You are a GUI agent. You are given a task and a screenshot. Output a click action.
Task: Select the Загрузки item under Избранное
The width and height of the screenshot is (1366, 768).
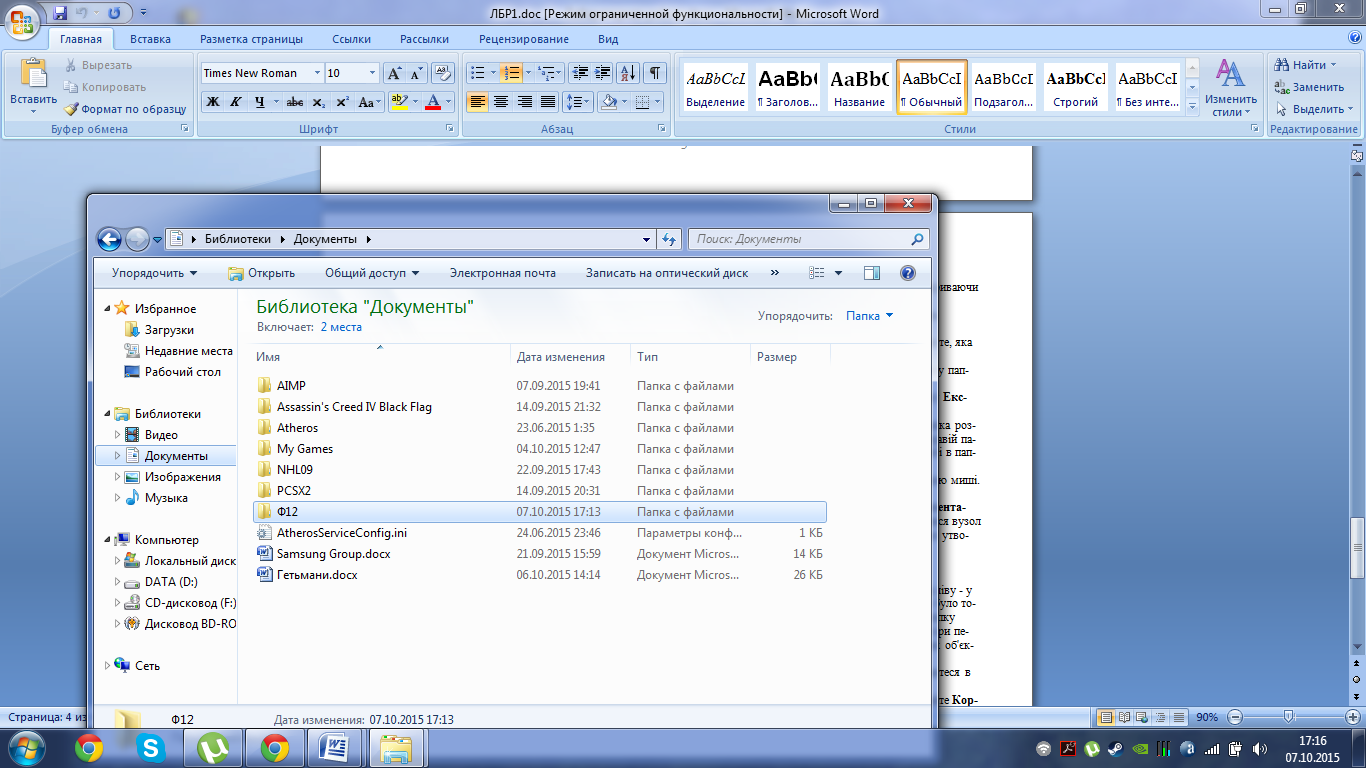[169, 330]
